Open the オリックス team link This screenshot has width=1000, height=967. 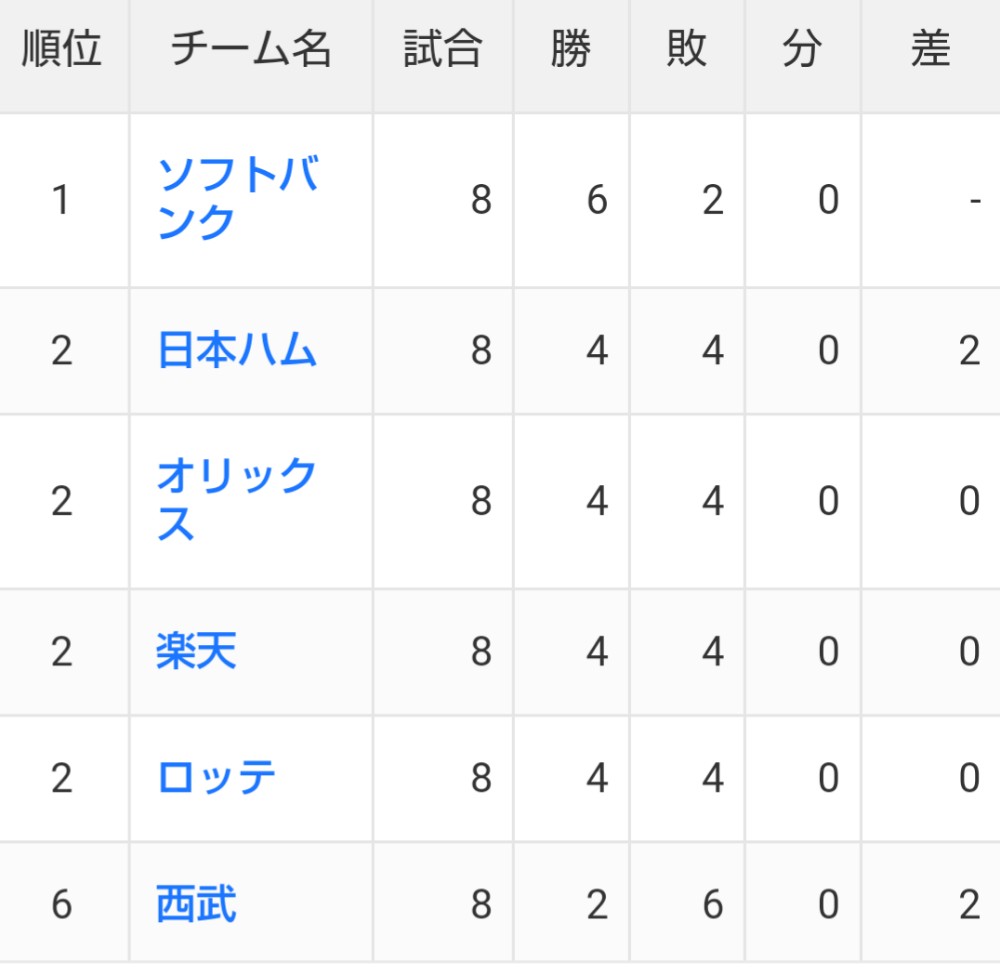point(237,500)
